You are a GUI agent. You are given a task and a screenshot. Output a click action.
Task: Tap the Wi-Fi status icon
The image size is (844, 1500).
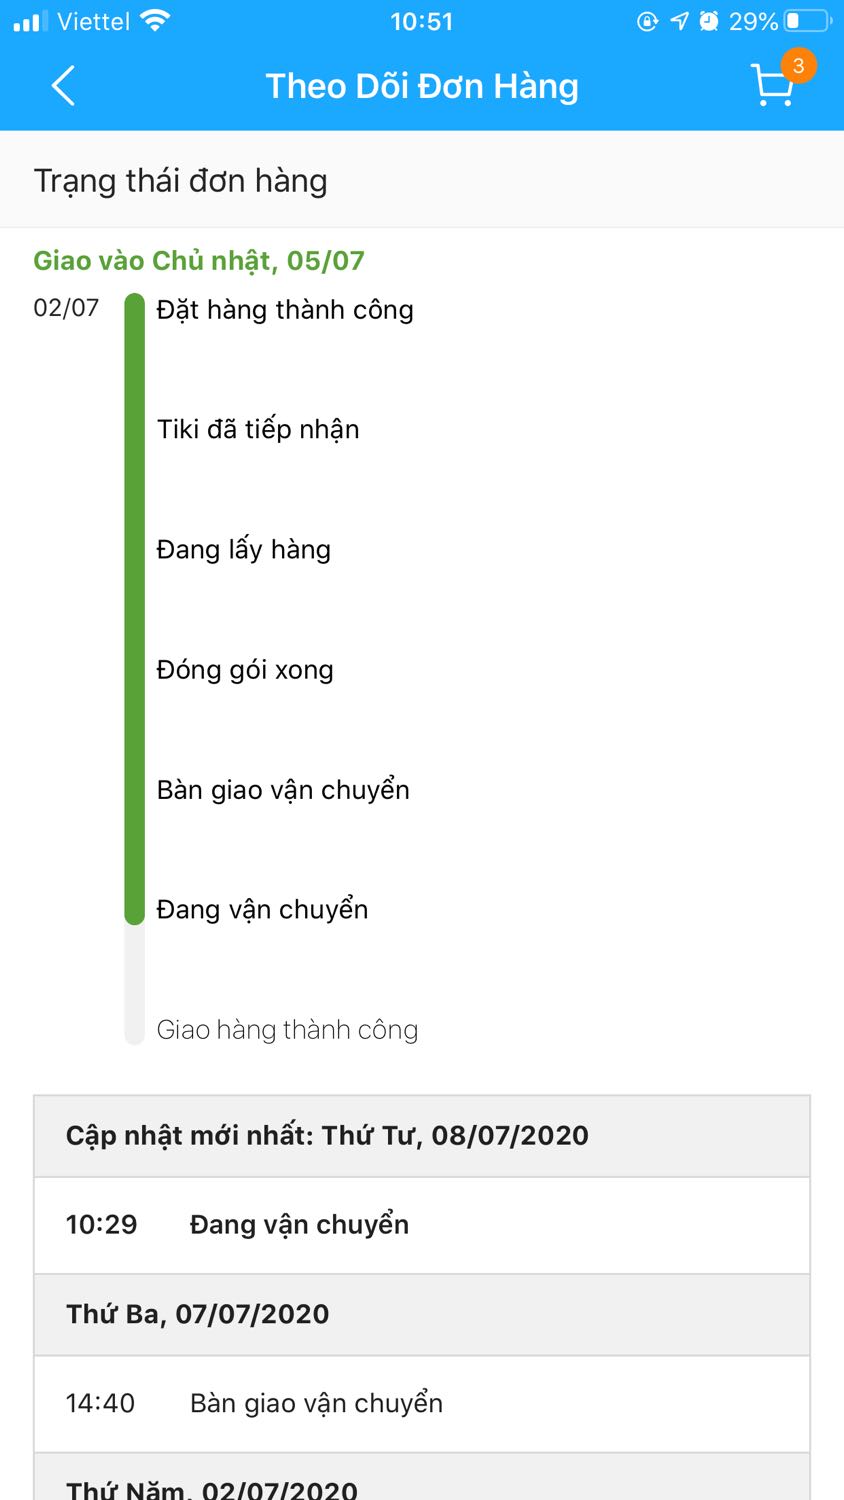click(x=155, y=21)
